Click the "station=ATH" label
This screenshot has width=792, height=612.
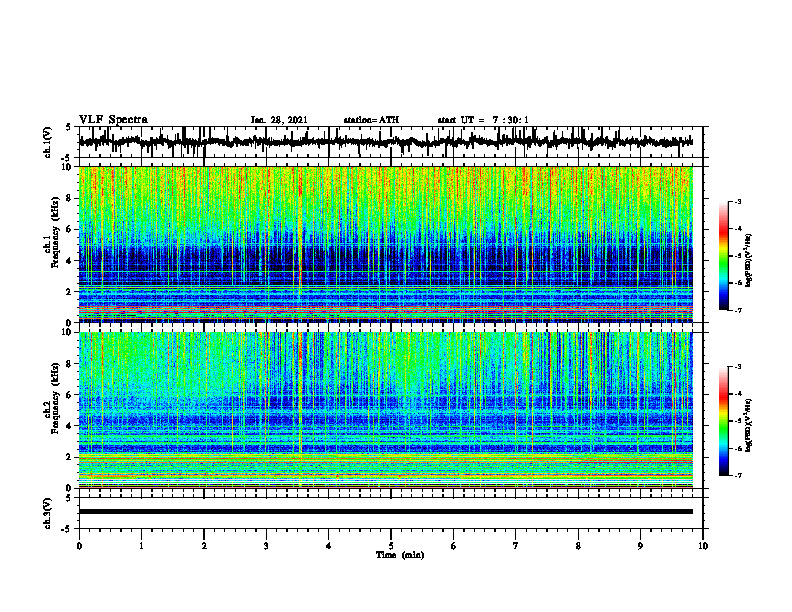click(x=371, y=120)
